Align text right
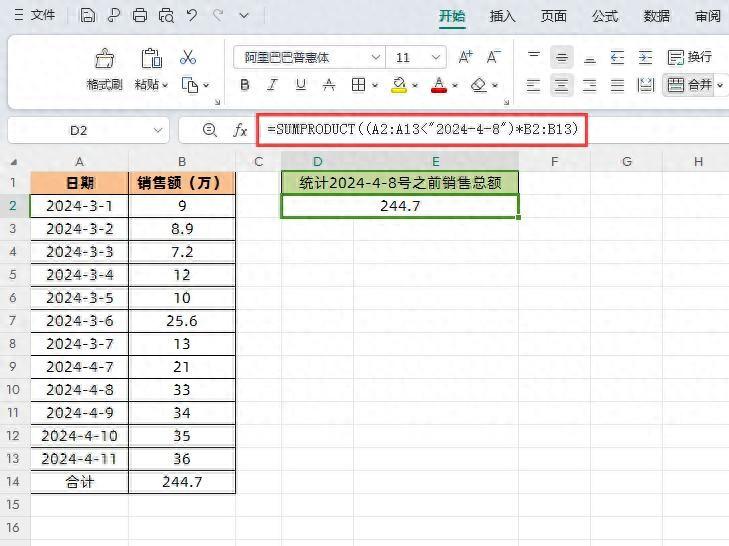This screenshot has height=546, width=729. [x=590, y=85]
